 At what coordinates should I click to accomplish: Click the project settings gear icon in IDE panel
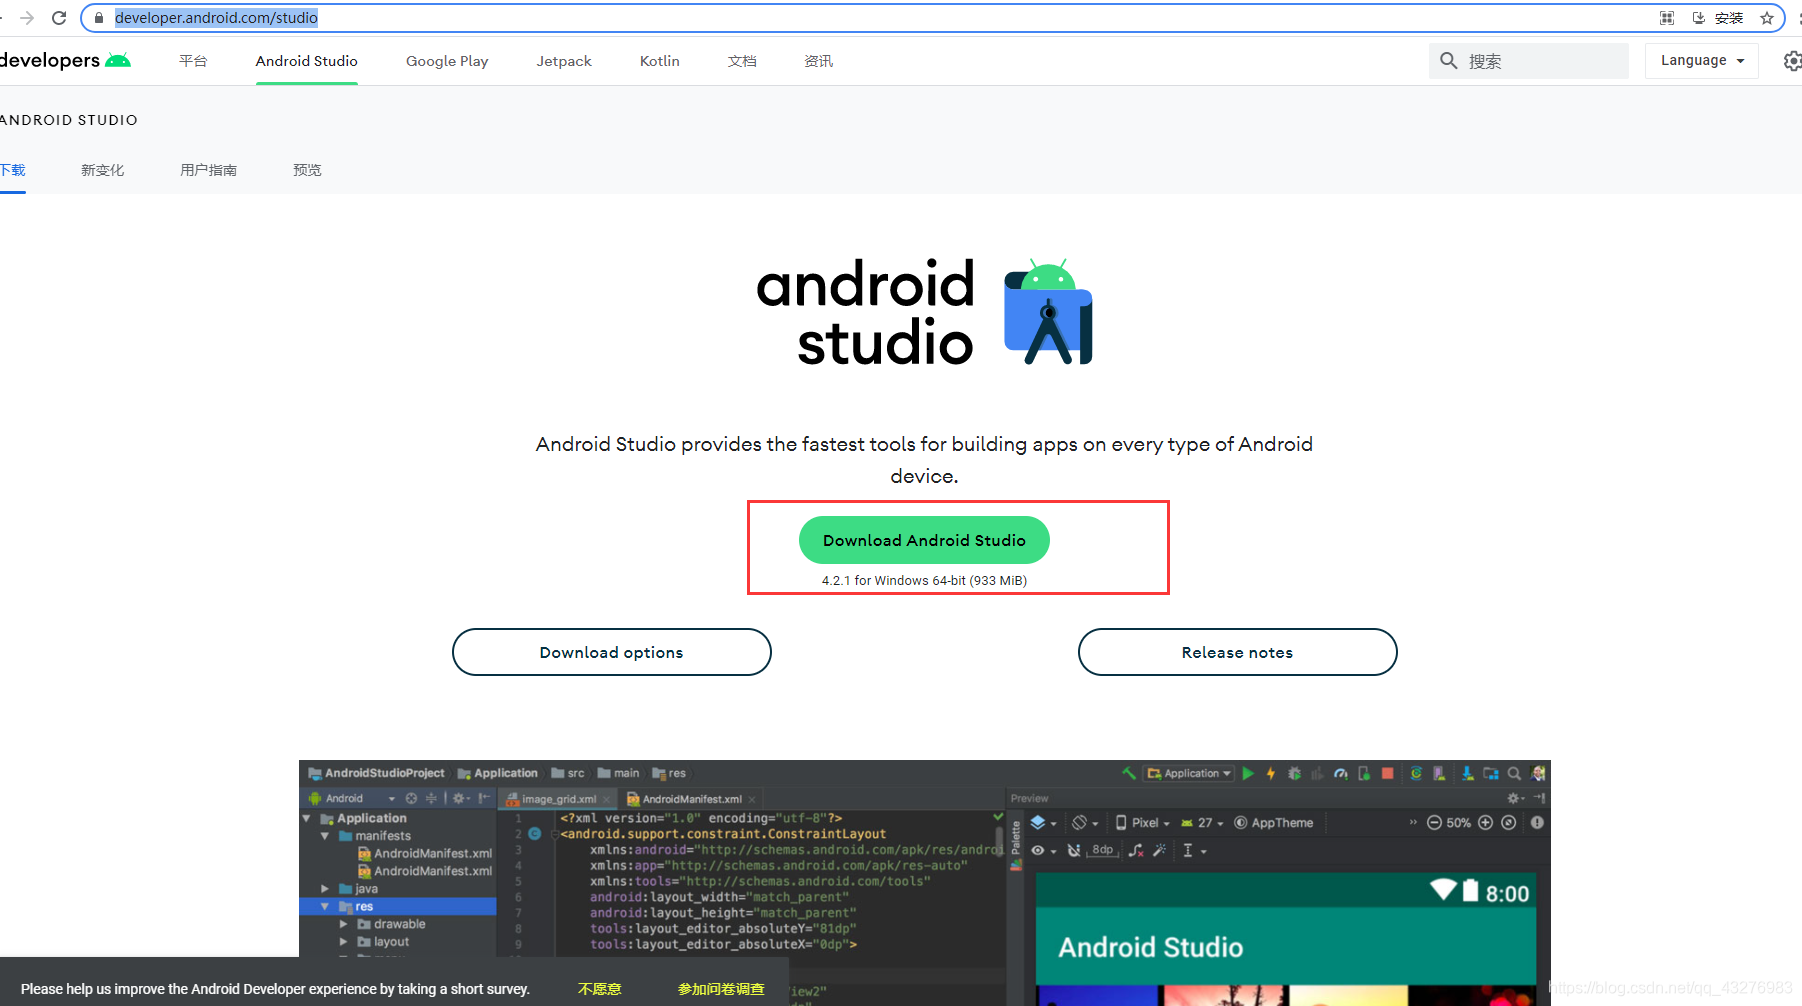click(x=461, y=798)
